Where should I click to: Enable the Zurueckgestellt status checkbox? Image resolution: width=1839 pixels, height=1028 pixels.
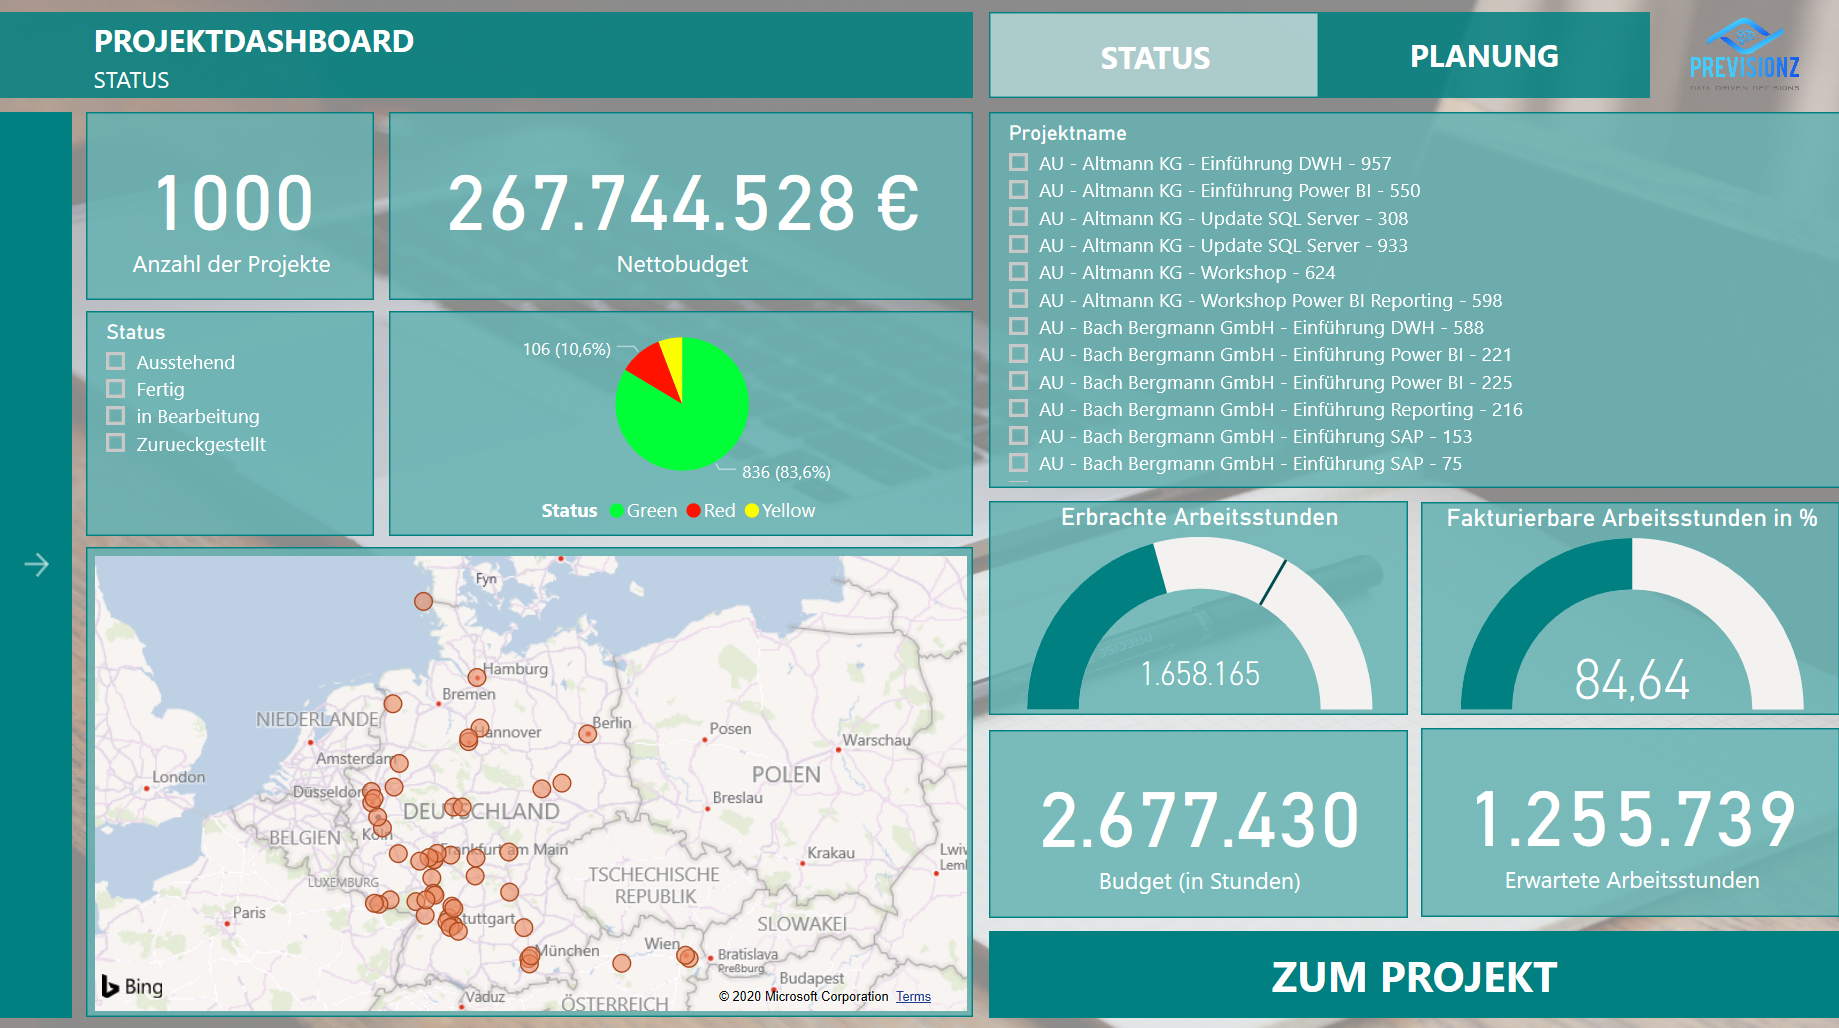pos(116,443)
